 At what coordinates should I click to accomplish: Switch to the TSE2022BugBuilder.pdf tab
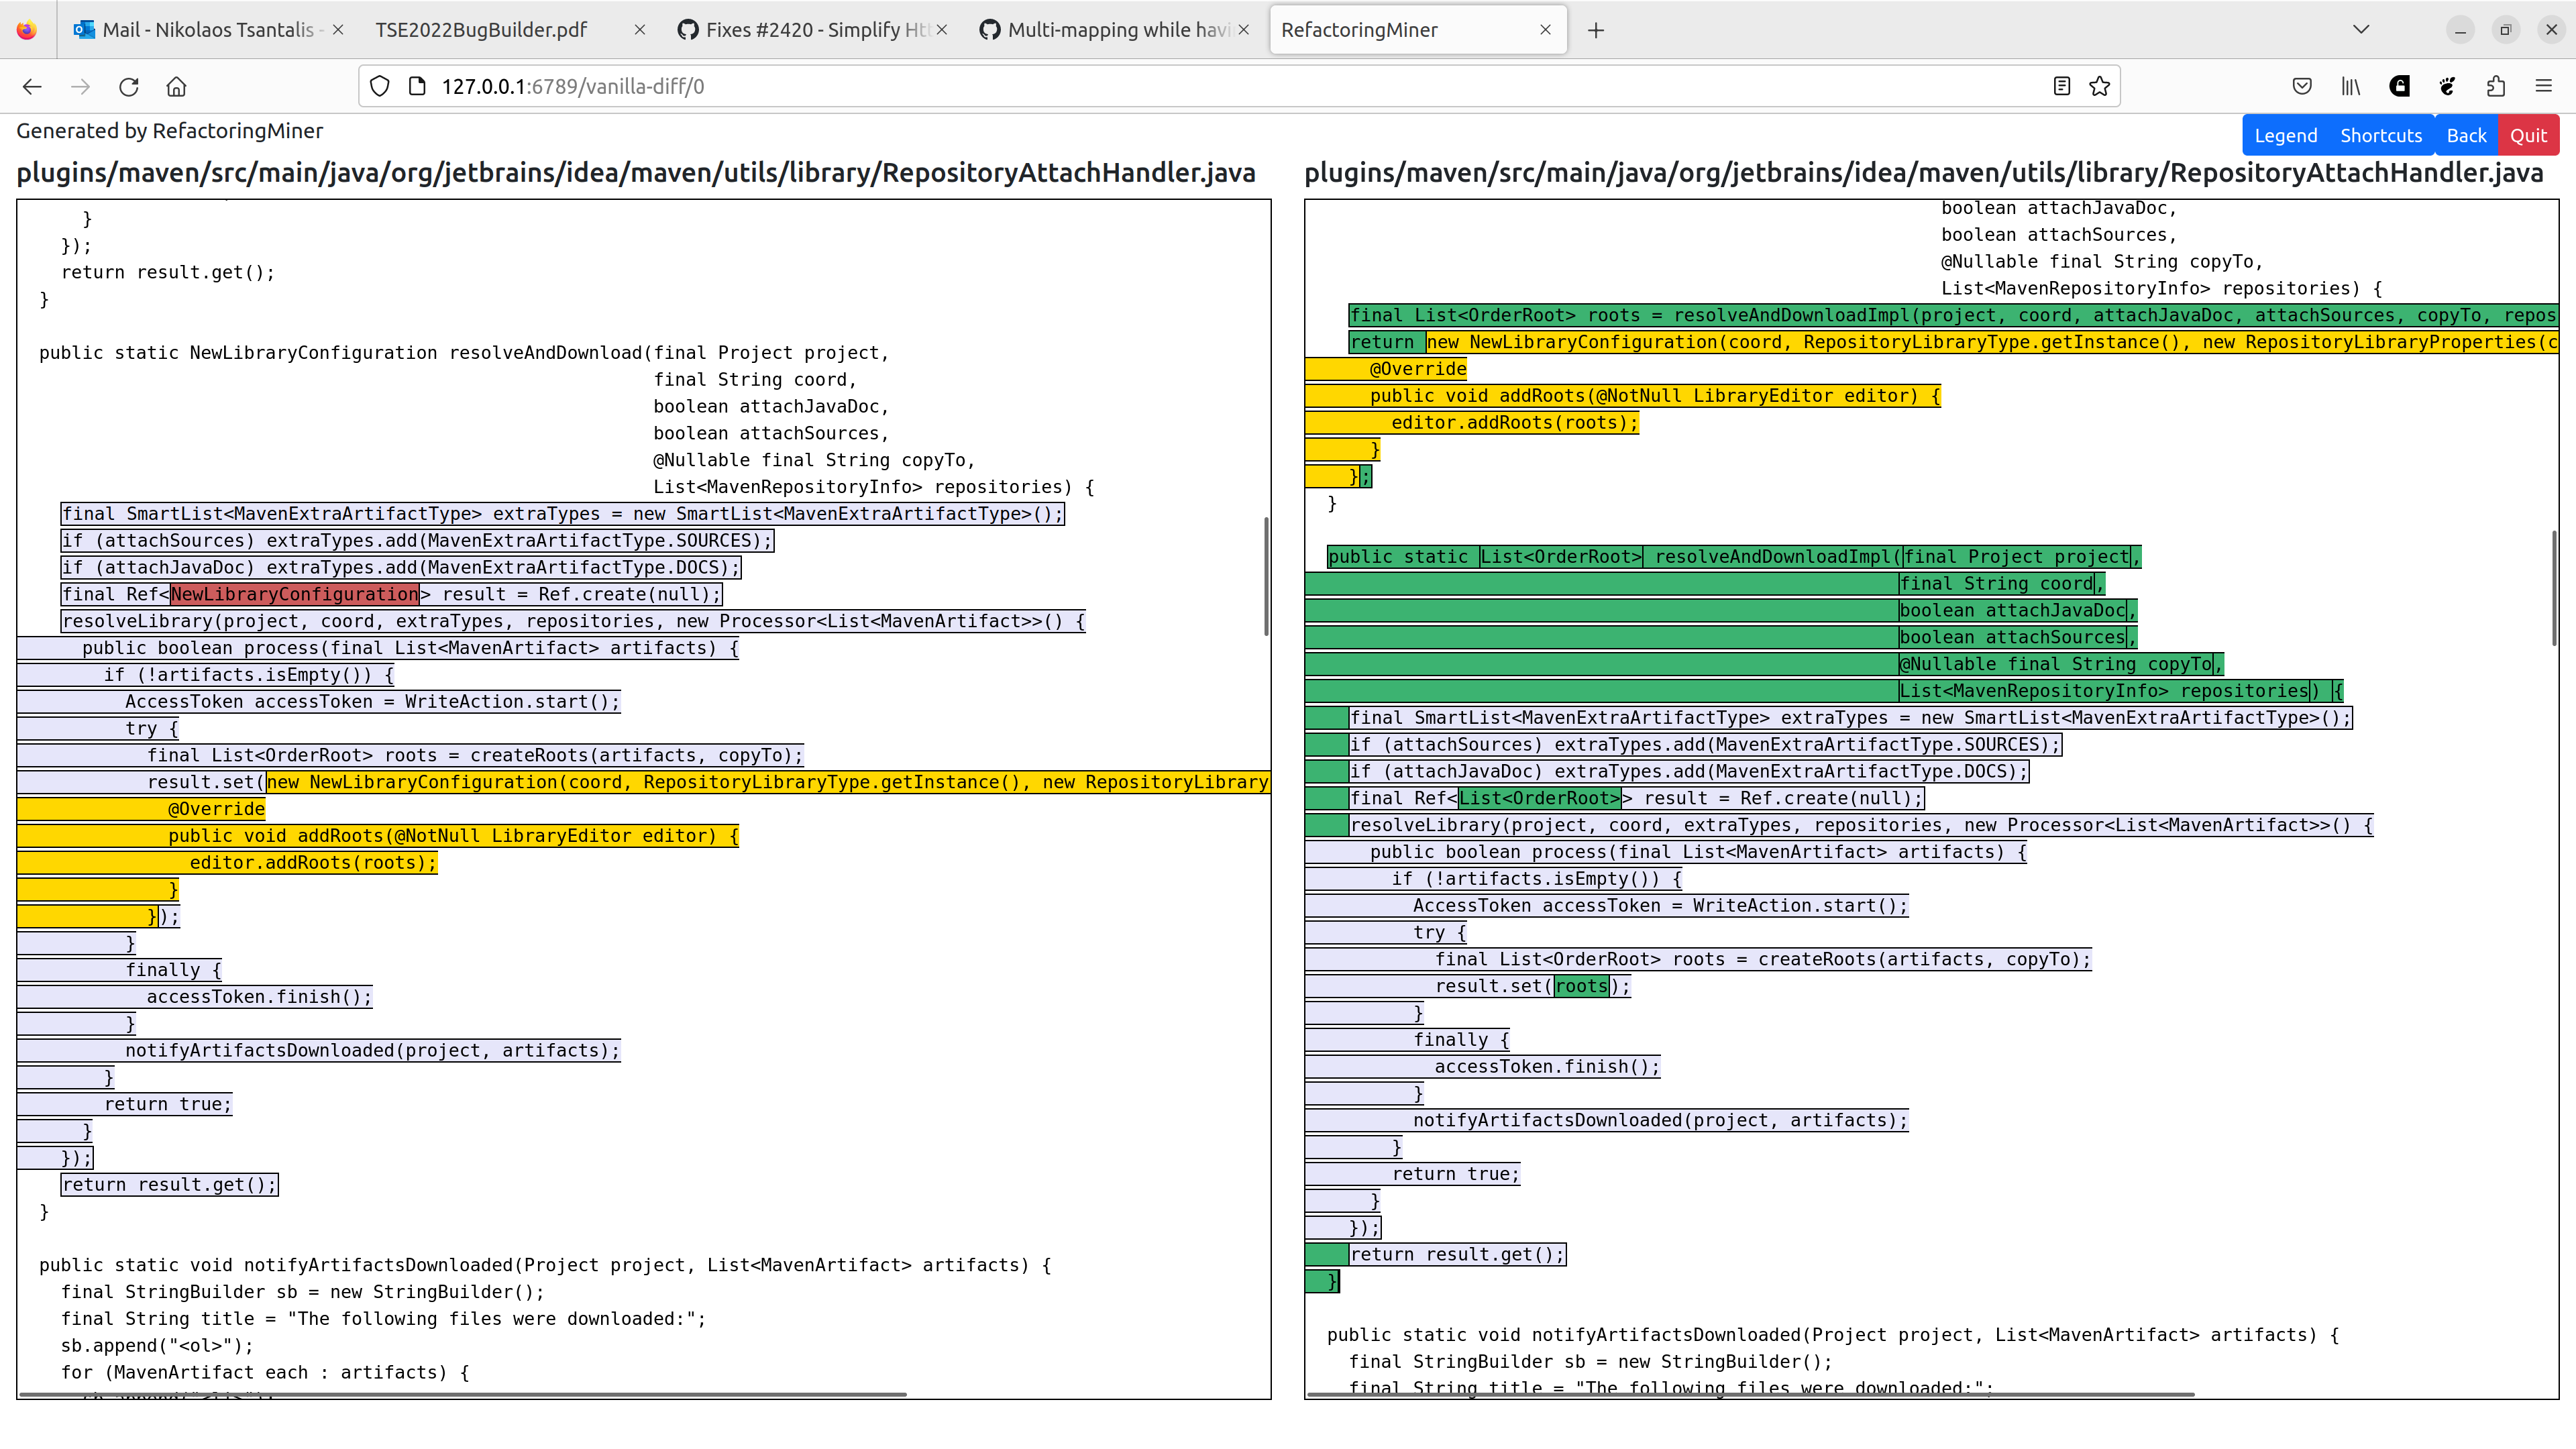tap(481, 30)
